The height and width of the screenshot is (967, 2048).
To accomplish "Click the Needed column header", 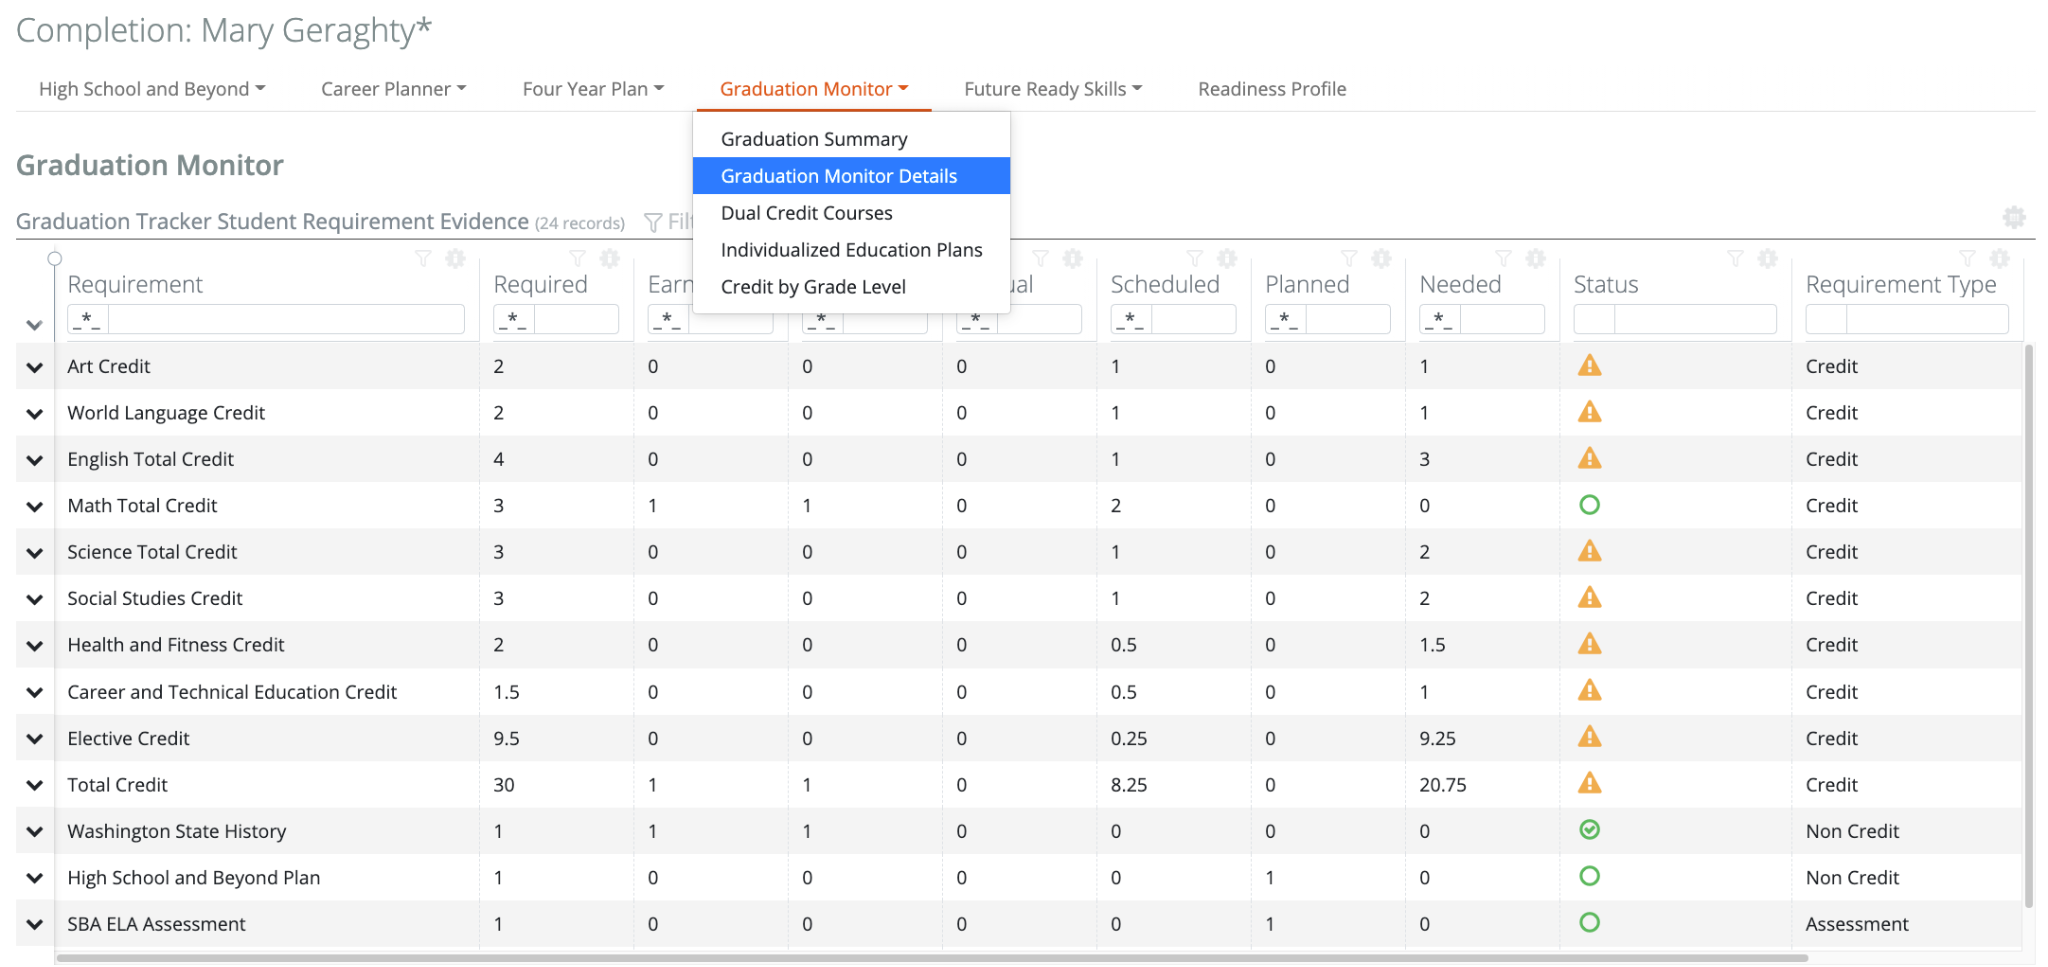I will [1460, 285].
